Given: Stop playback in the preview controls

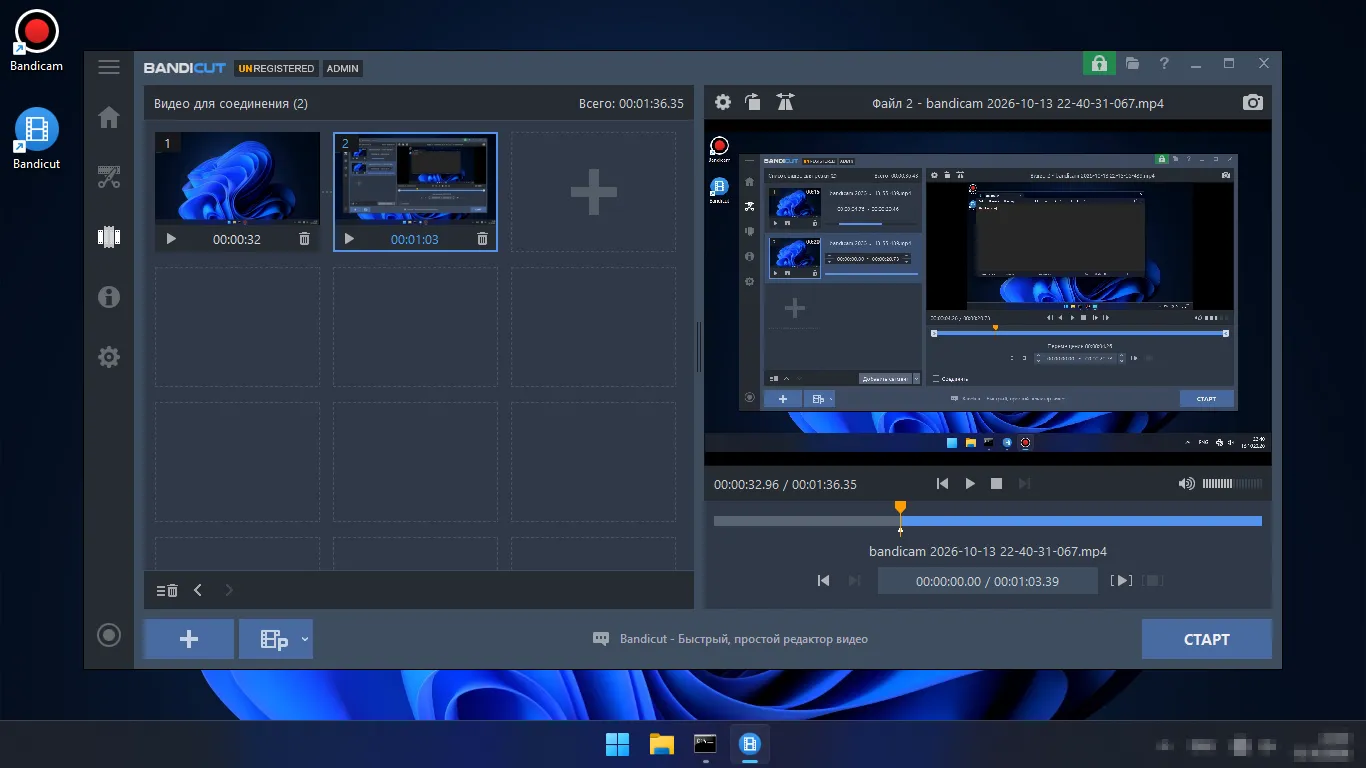Looking at the screenshot, I should coord(996,484).
